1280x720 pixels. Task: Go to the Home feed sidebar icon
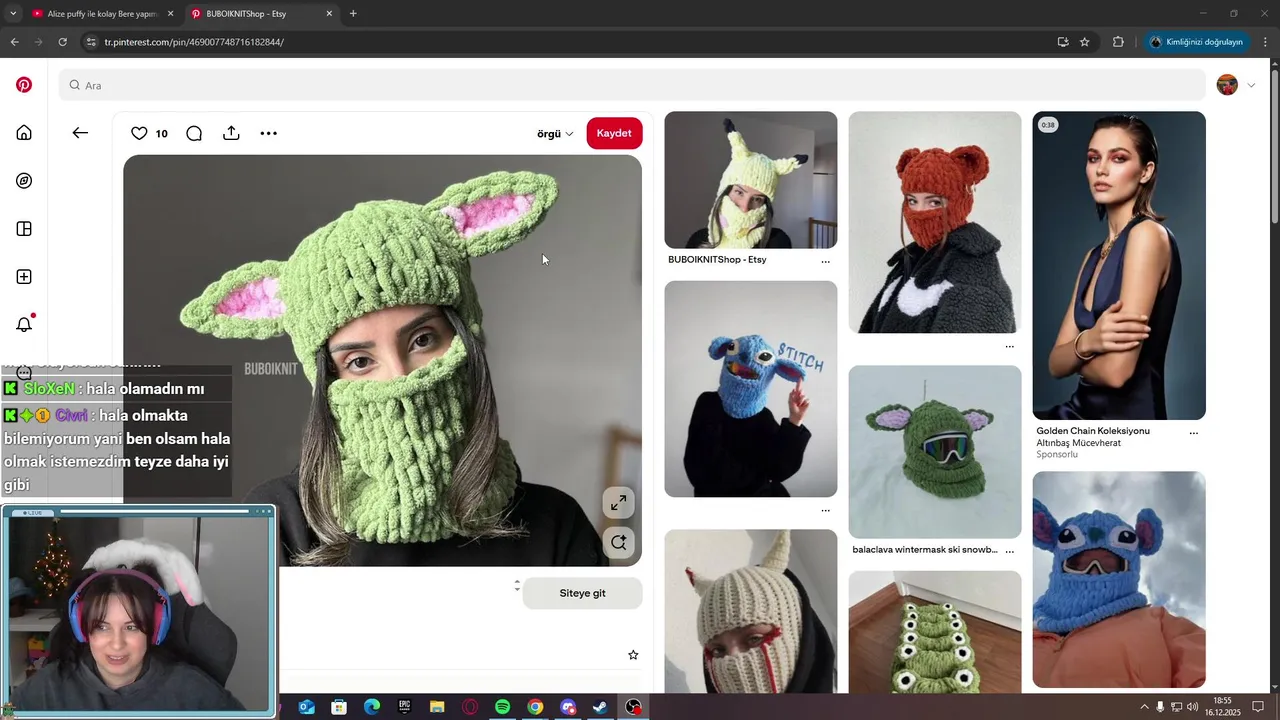click(24, 133)
